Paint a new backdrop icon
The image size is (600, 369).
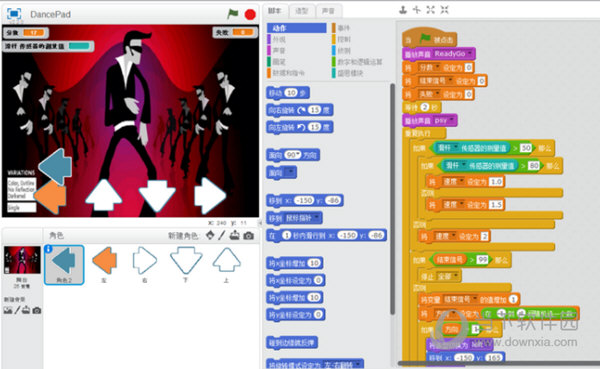(x=17, y=310)
